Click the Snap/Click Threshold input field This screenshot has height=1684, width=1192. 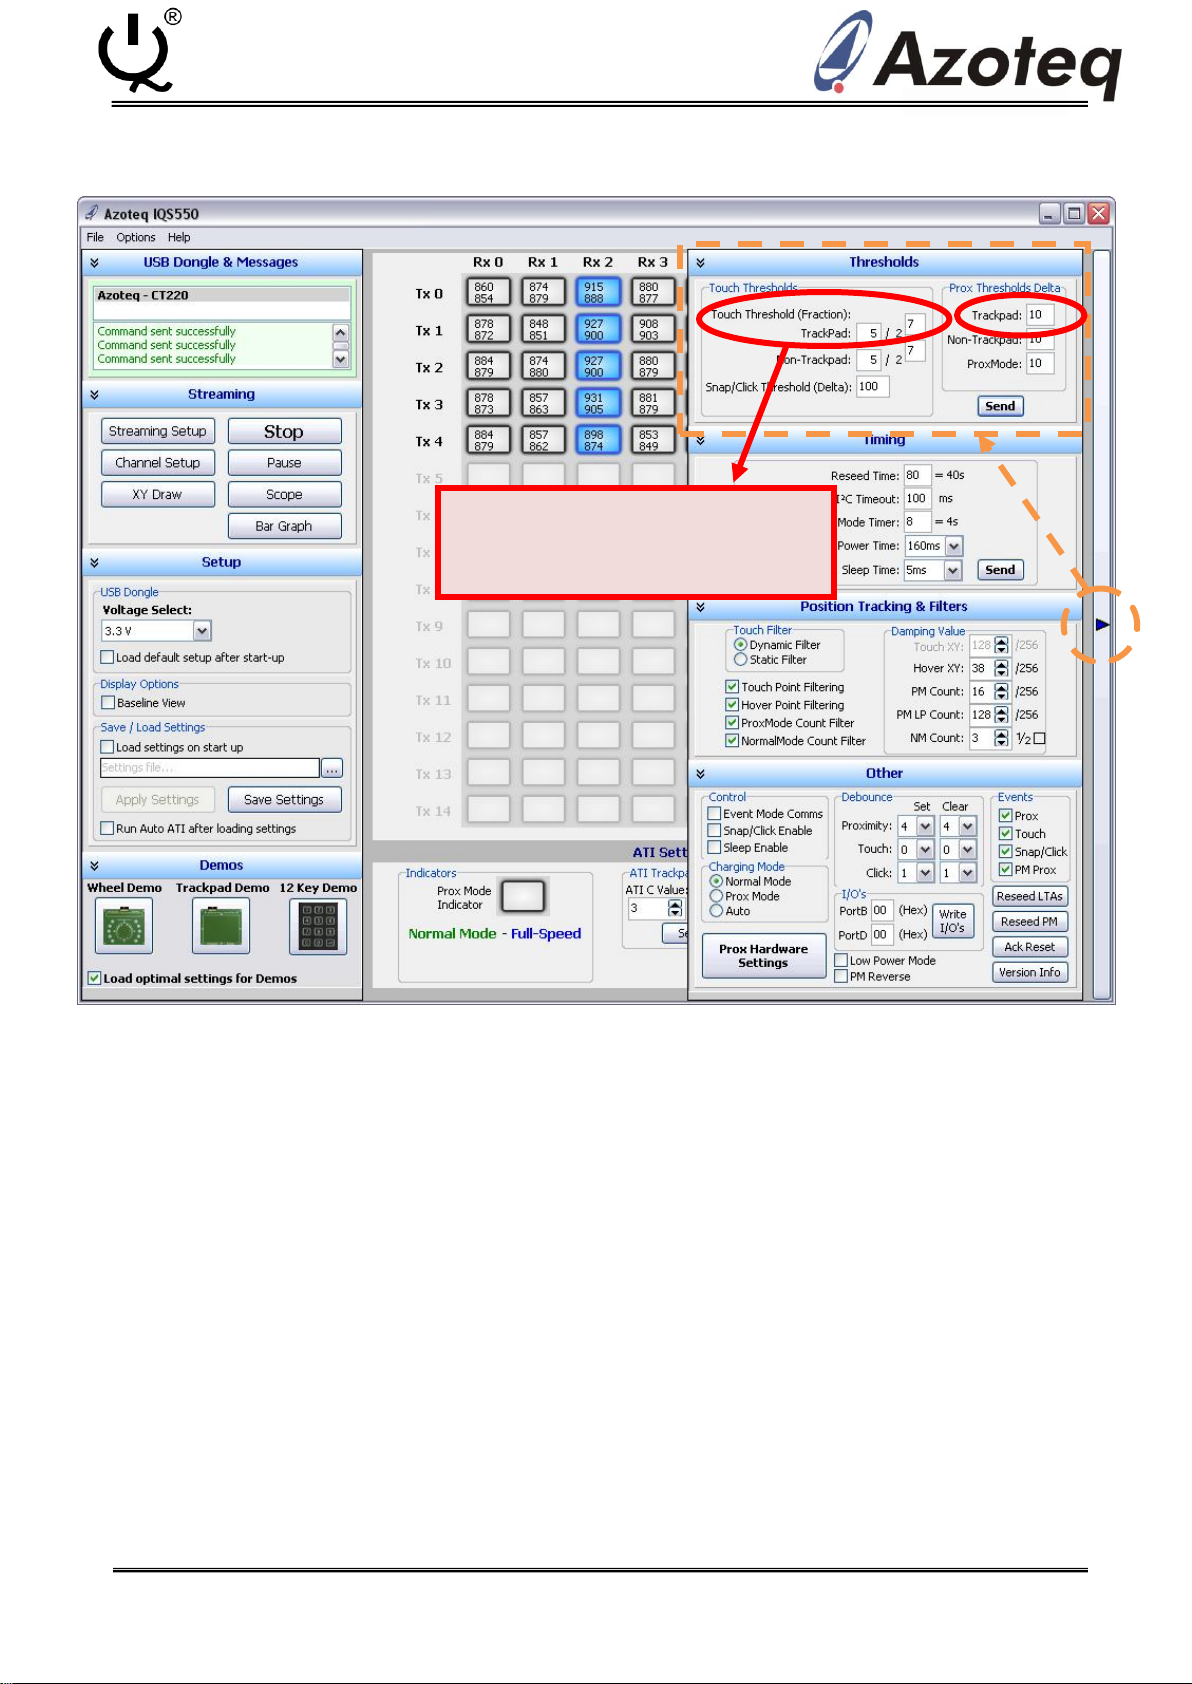pos(872,387)
